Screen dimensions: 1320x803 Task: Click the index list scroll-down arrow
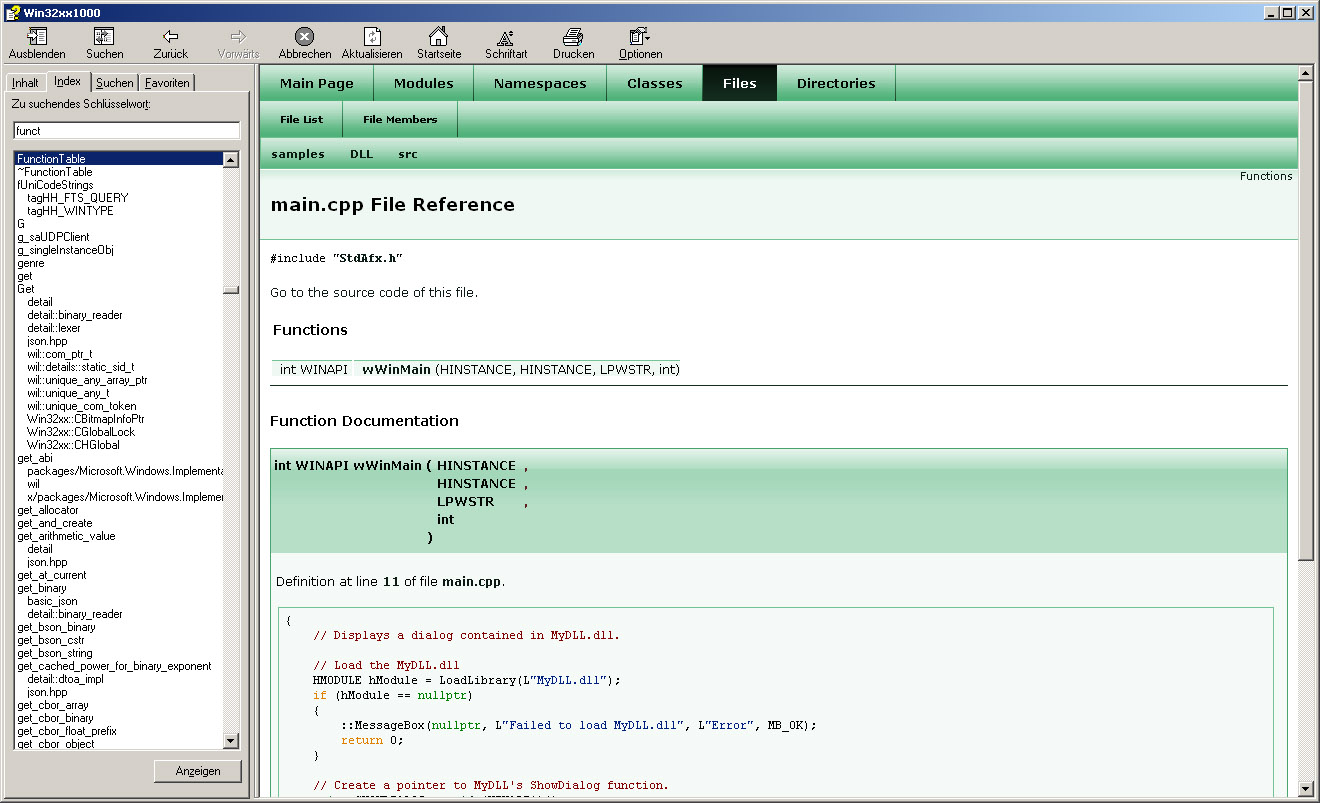pyautogui.click(x=231, y=741)
